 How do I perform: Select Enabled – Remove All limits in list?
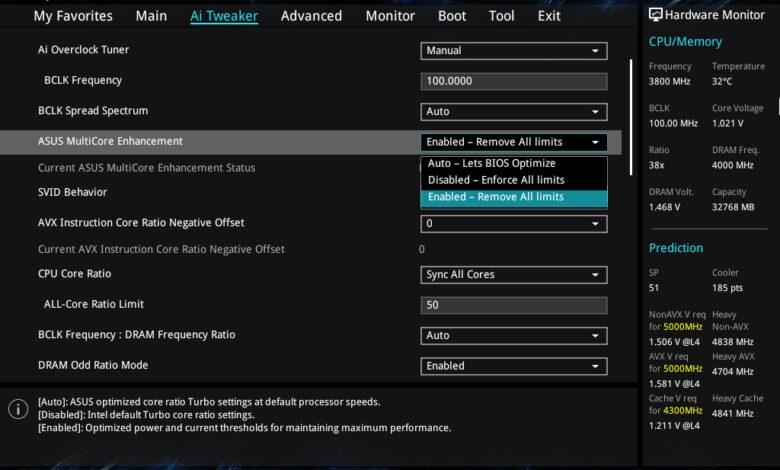pyautogui.click(x=514, y=197)
